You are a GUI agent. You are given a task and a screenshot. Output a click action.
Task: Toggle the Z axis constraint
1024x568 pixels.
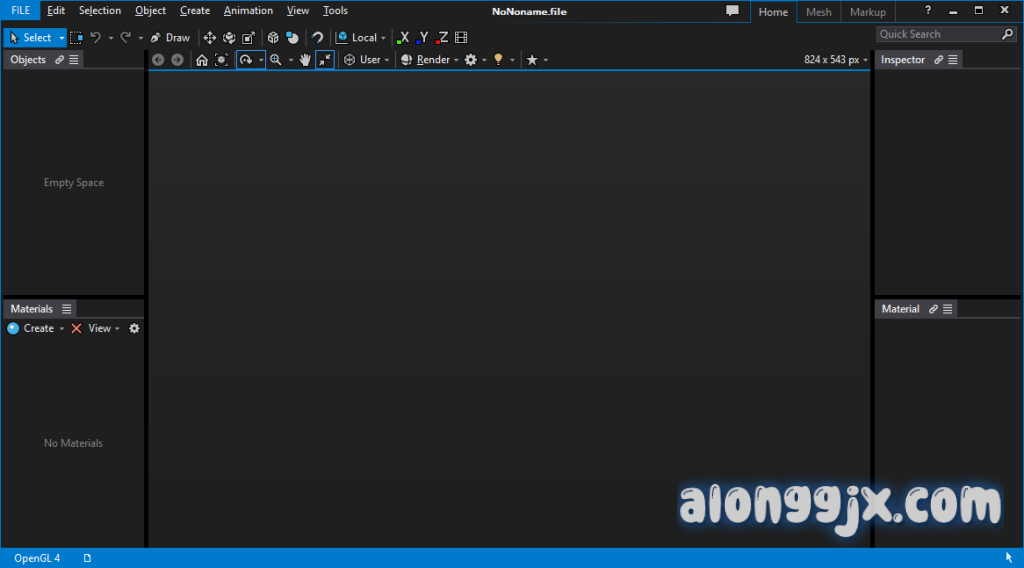tap(442, 38)
